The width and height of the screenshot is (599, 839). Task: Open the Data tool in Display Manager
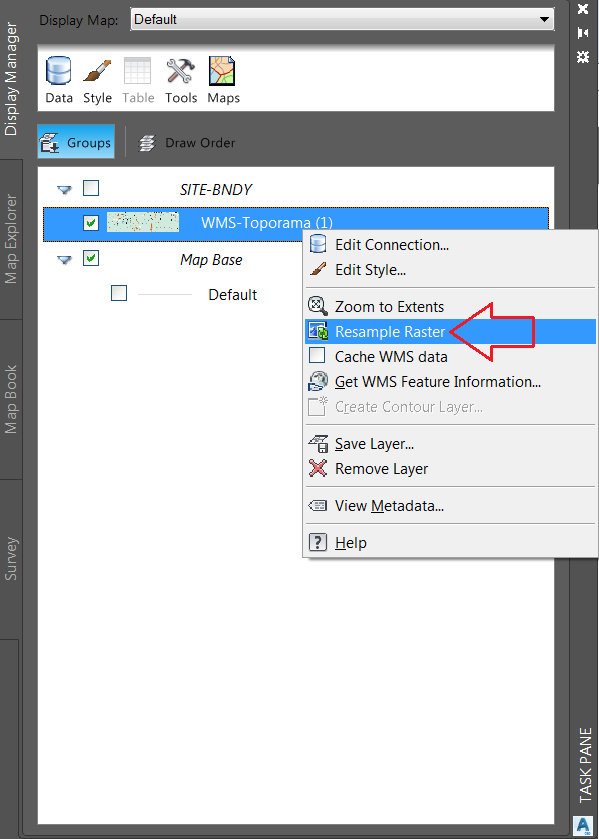[59, 80]
